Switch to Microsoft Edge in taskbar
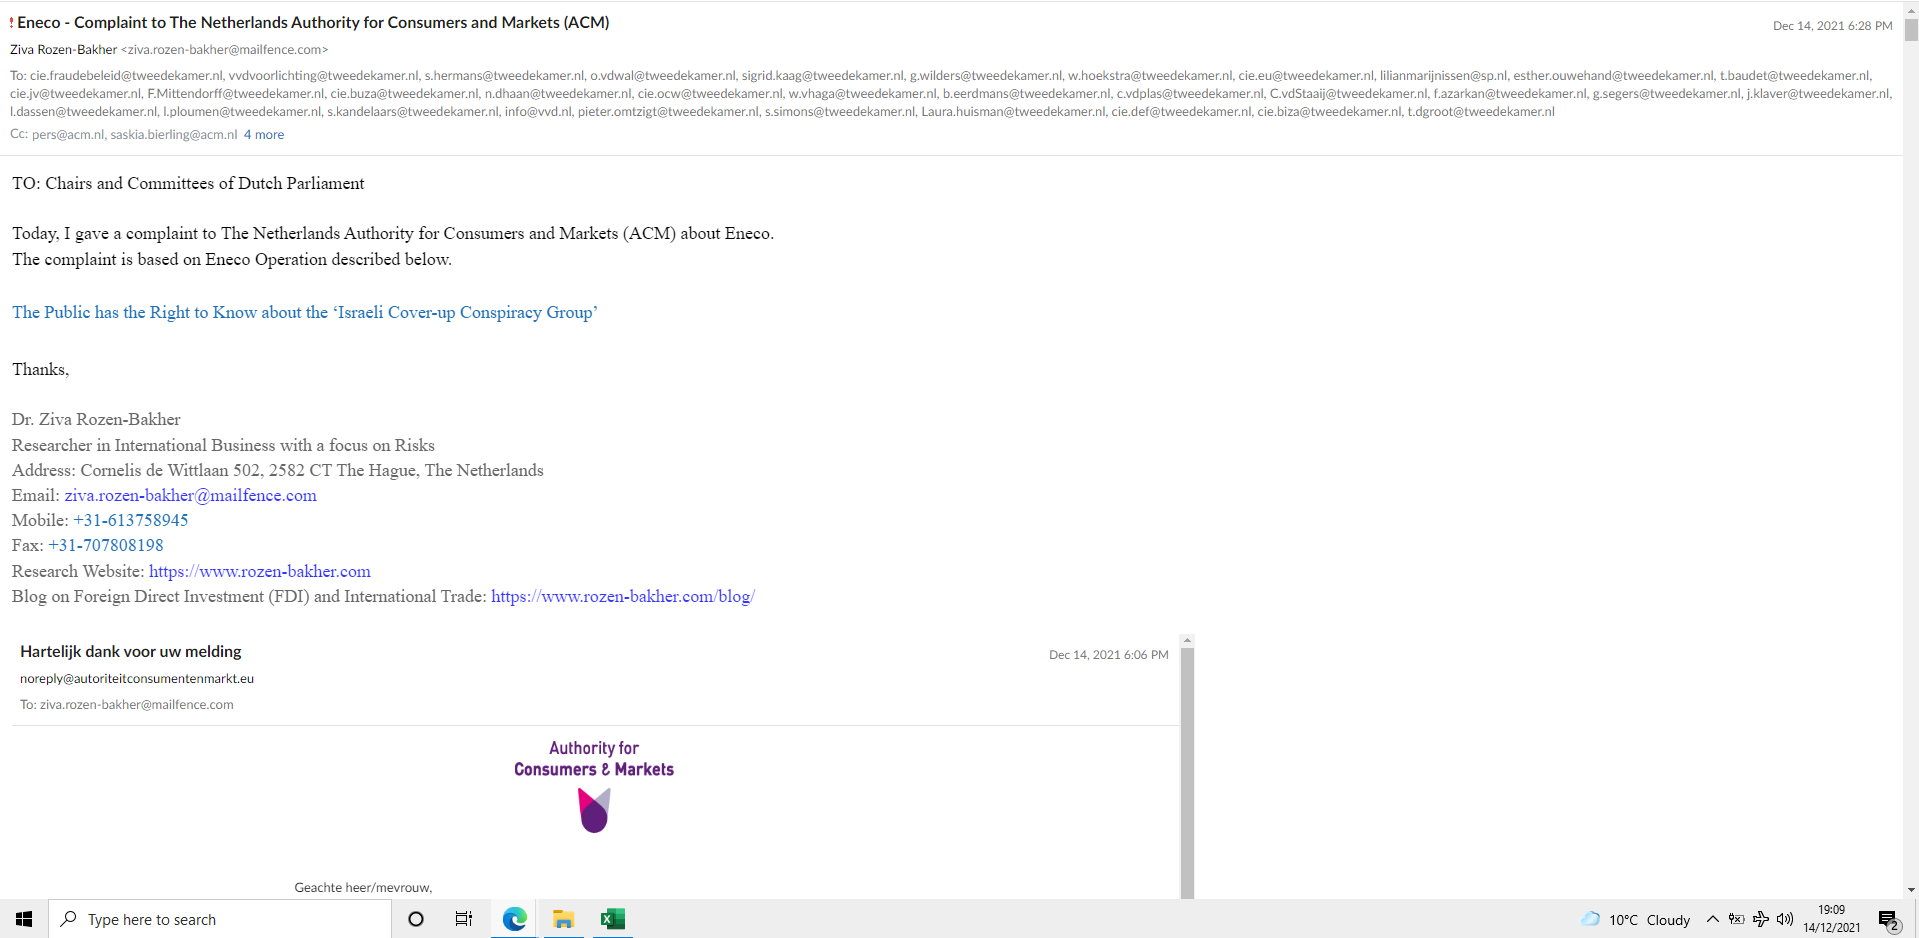This screenshot has width=1919, height=938. pos(514,919)
